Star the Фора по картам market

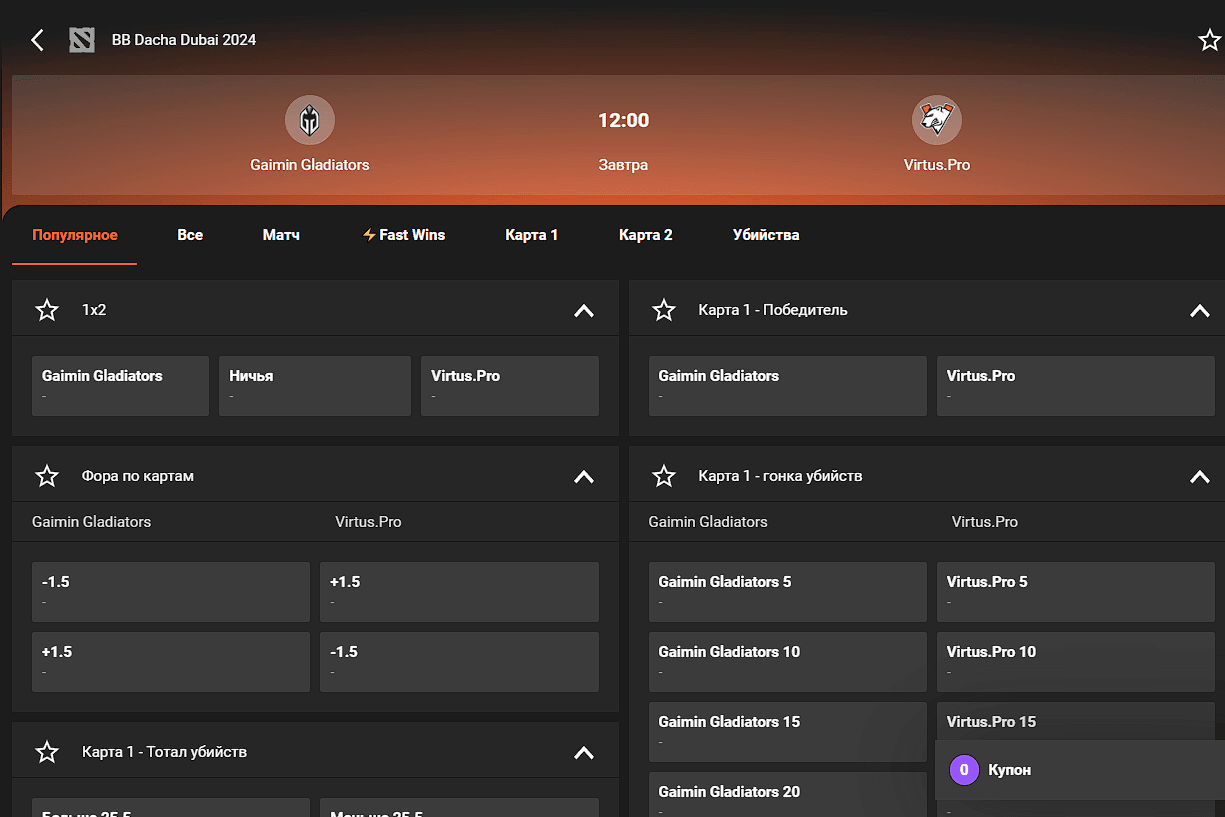[x=47, y=476]
